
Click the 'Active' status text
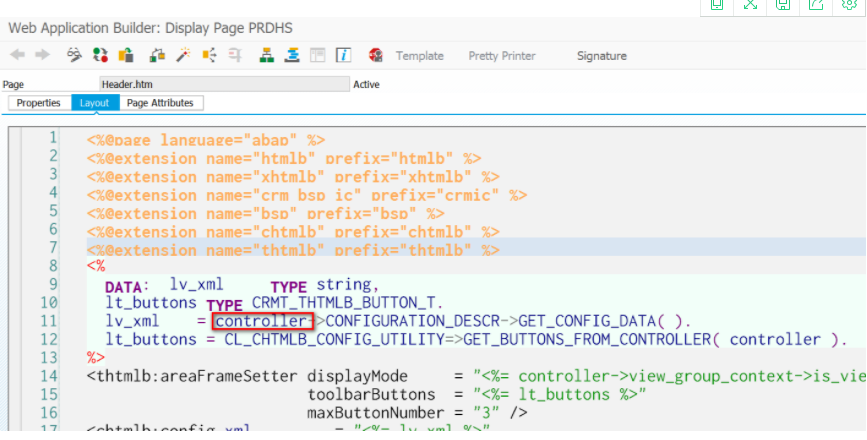pos(366,85)
